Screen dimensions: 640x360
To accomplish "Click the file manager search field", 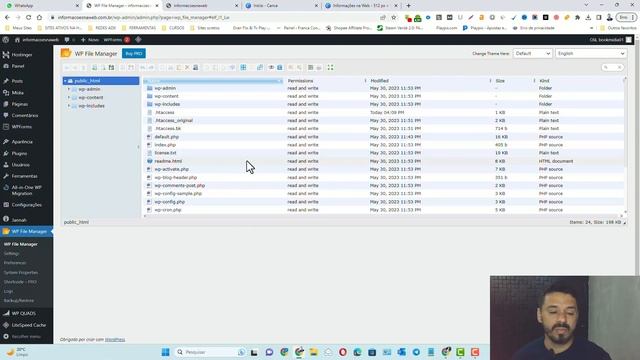I will [x=613, y=67].
